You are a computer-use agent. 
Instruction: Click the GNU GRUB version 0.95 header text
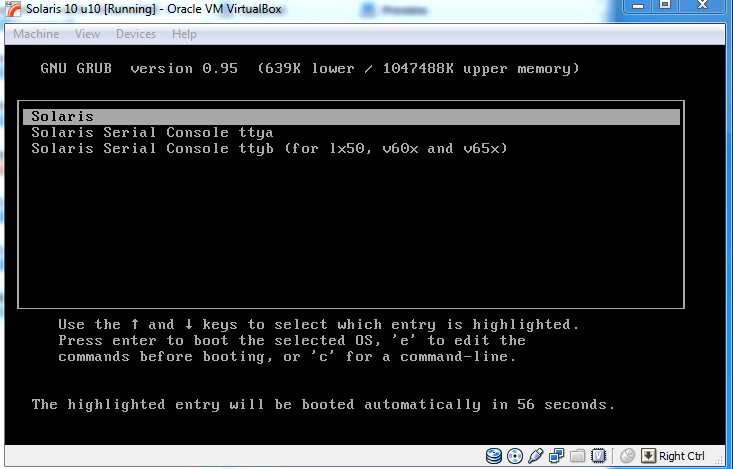pyautogui.click(x=139, y=69)
